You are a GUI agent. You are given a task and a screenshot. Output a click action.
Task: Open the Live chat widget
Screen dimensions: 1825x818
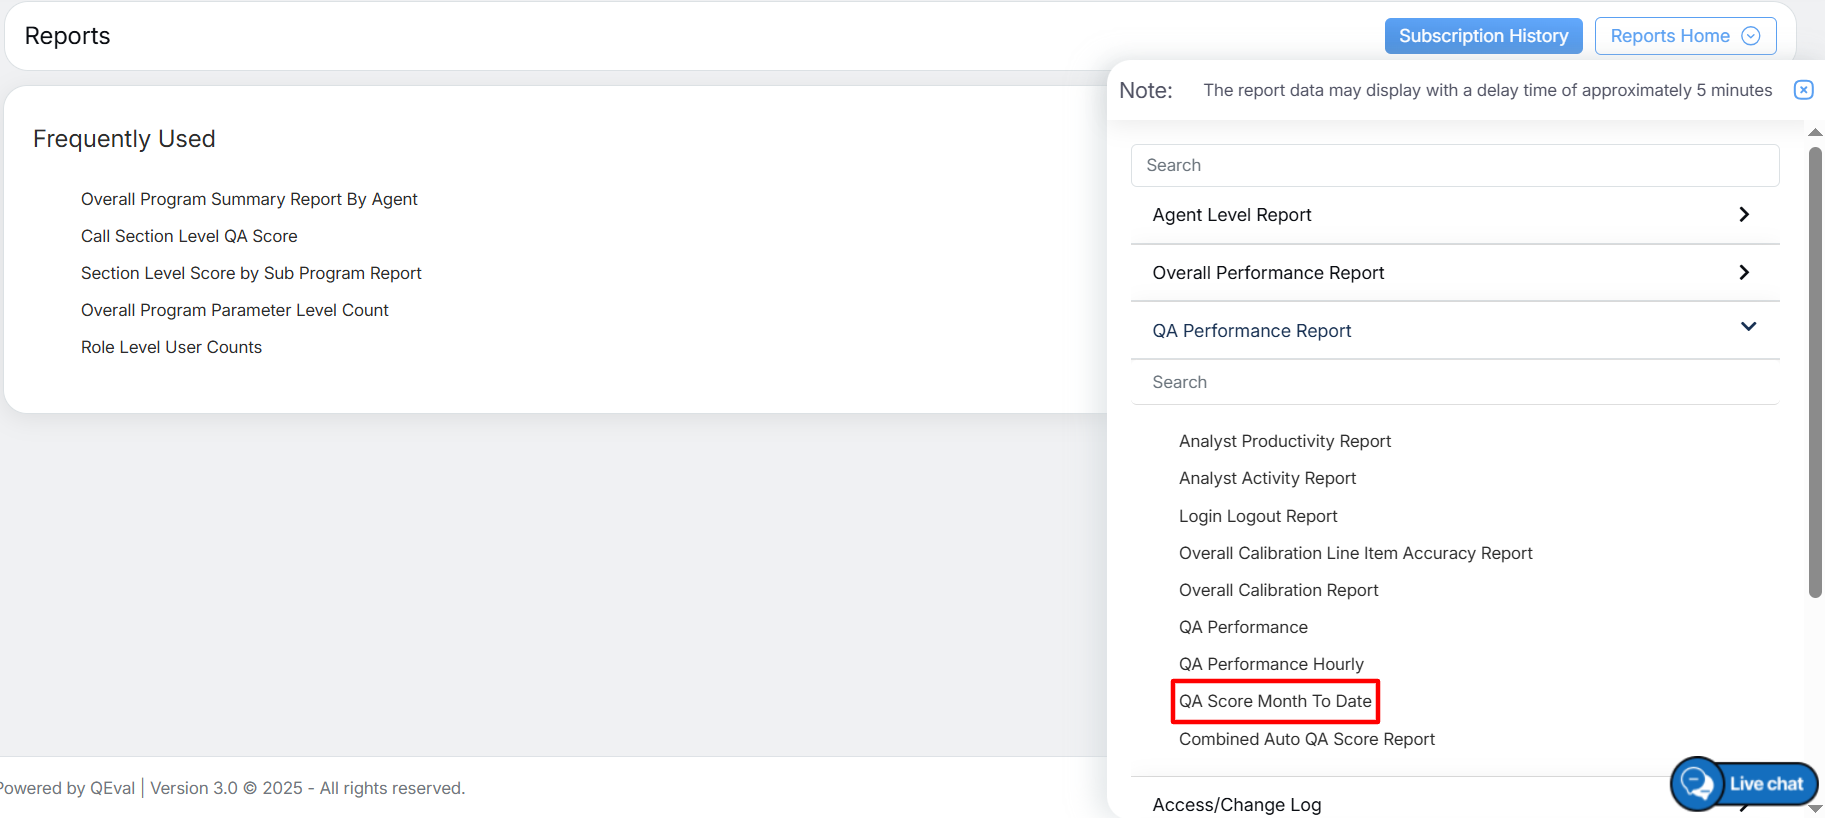[1745, 784]
